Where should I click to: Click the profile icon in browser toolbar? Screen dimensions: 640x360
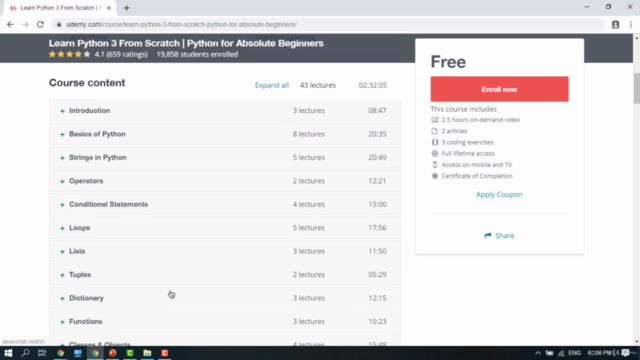(x=615, y=24)
